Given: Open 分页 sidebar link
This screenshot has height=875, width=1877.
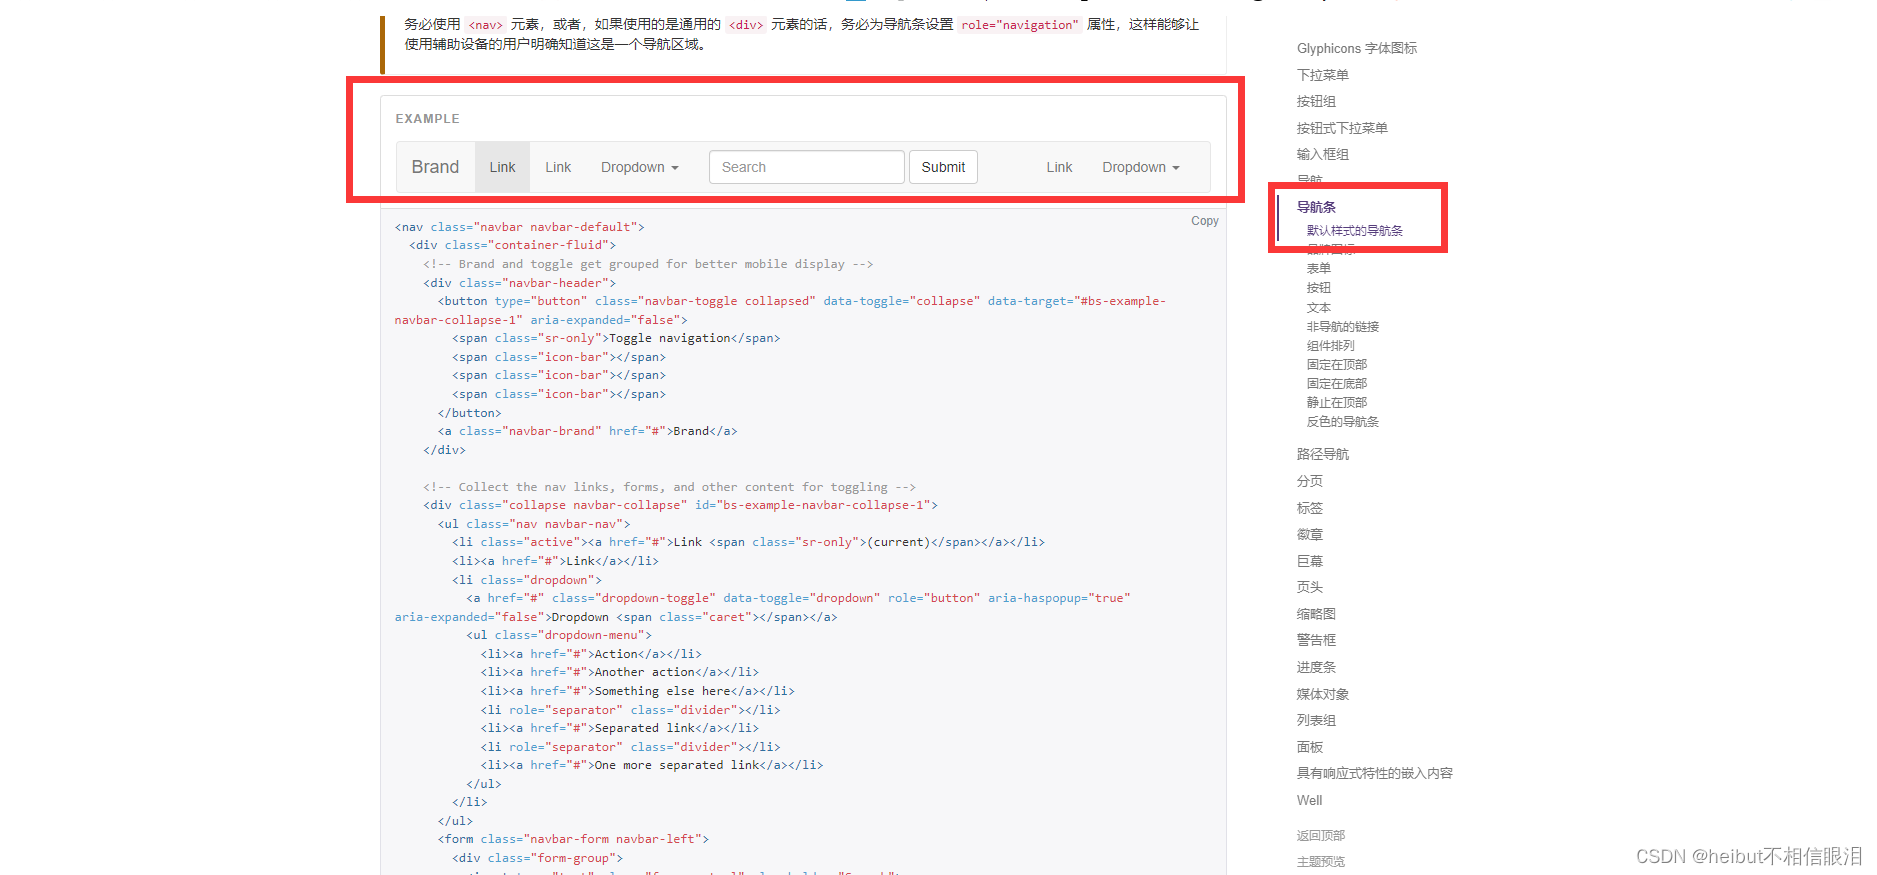Looking at the screenshot, I should [x=1309, y=481].
